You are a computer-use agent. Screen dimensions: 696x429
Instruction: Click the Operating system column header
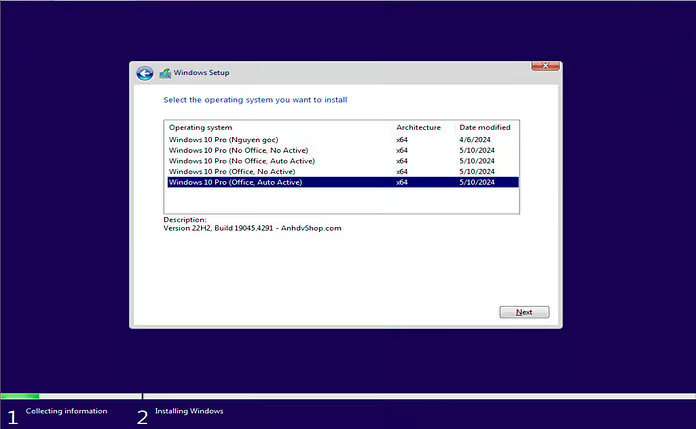point(201,127)
